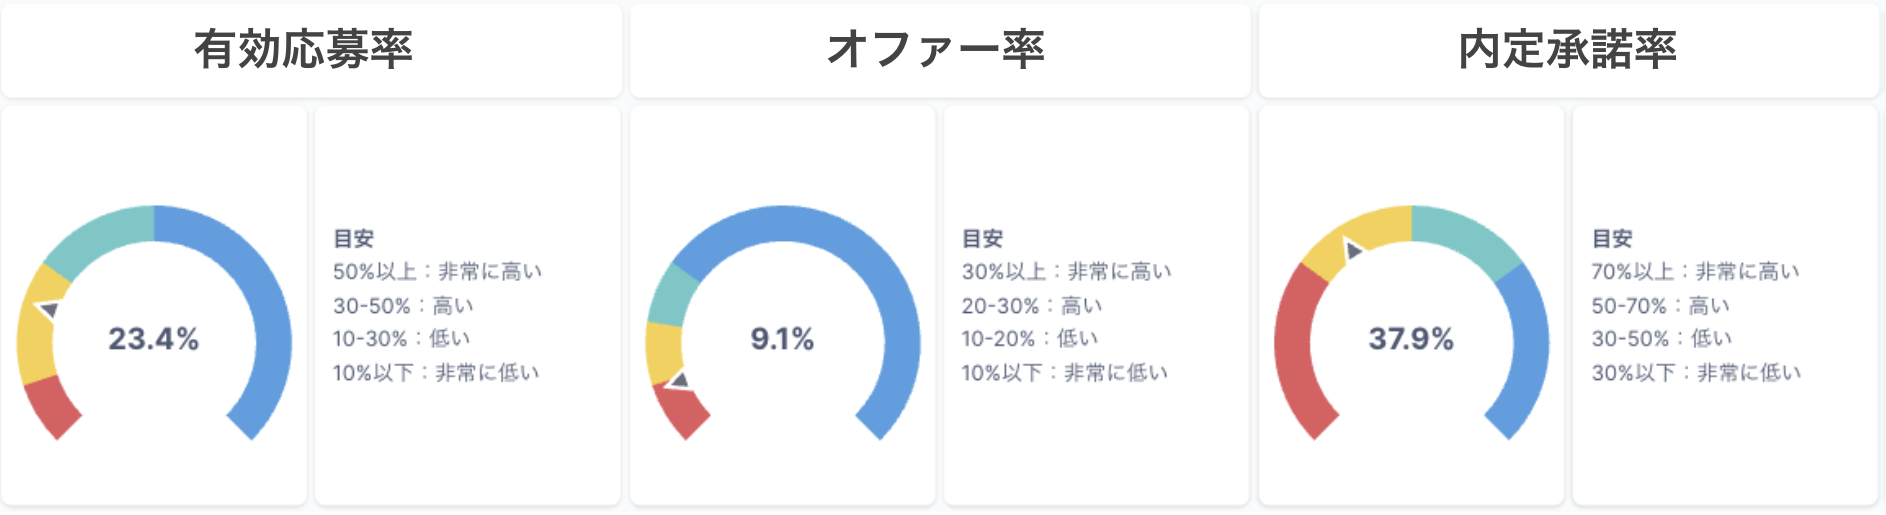This screenshot has height=515, width=1886.
Task: Click the 目安 label in the 内定承諾率 panel
Action: click(1612, 239)
